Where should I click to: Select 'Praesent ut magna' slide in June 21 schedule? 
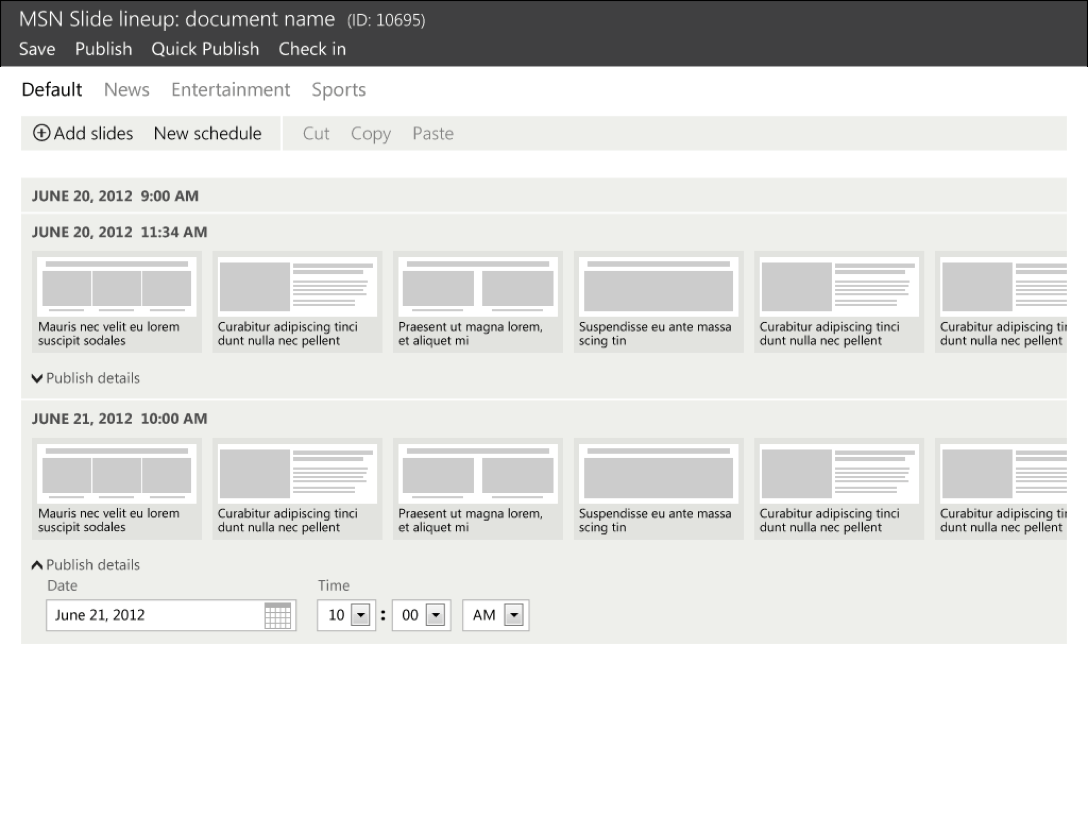click(477, 488)
